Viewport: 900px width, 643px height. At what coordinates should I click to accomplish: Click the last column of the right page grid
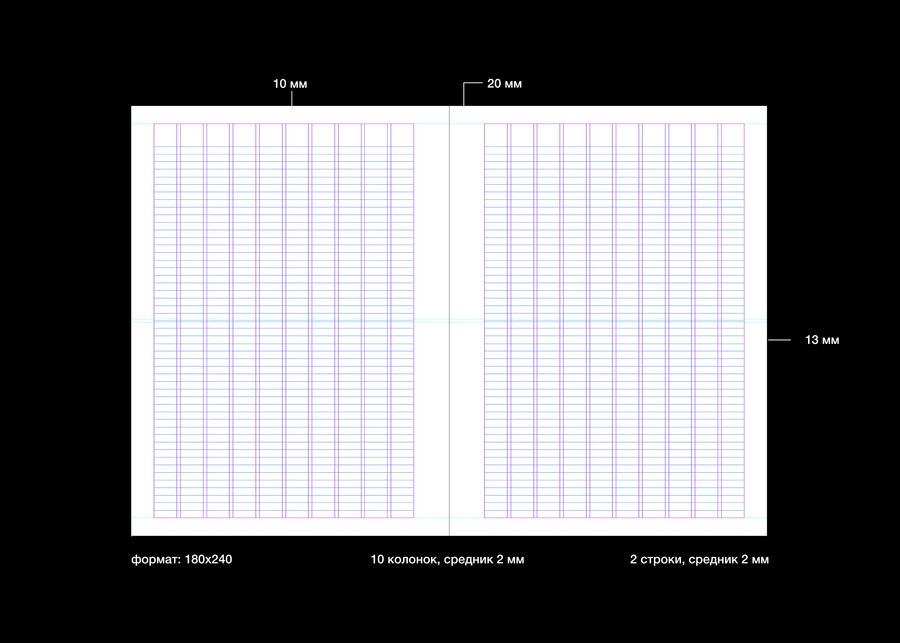(x=733, y=321)
